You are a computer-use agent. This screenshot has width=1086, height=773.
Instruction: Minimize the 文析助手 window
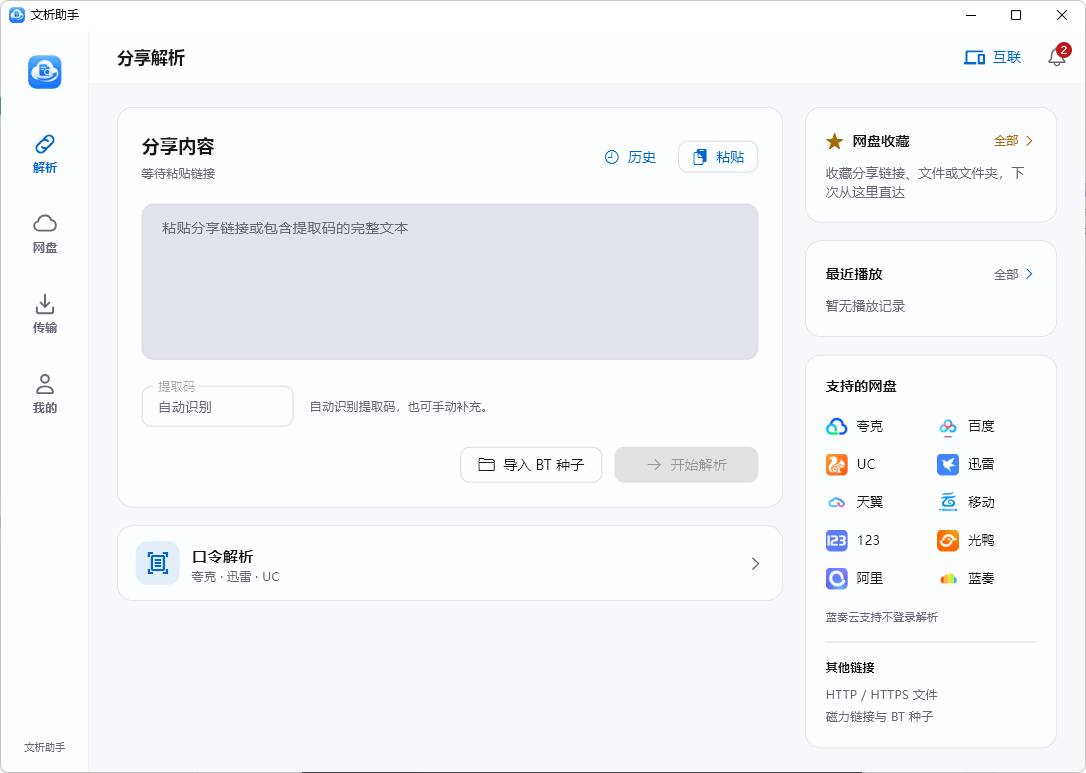(x=971, y=15)
